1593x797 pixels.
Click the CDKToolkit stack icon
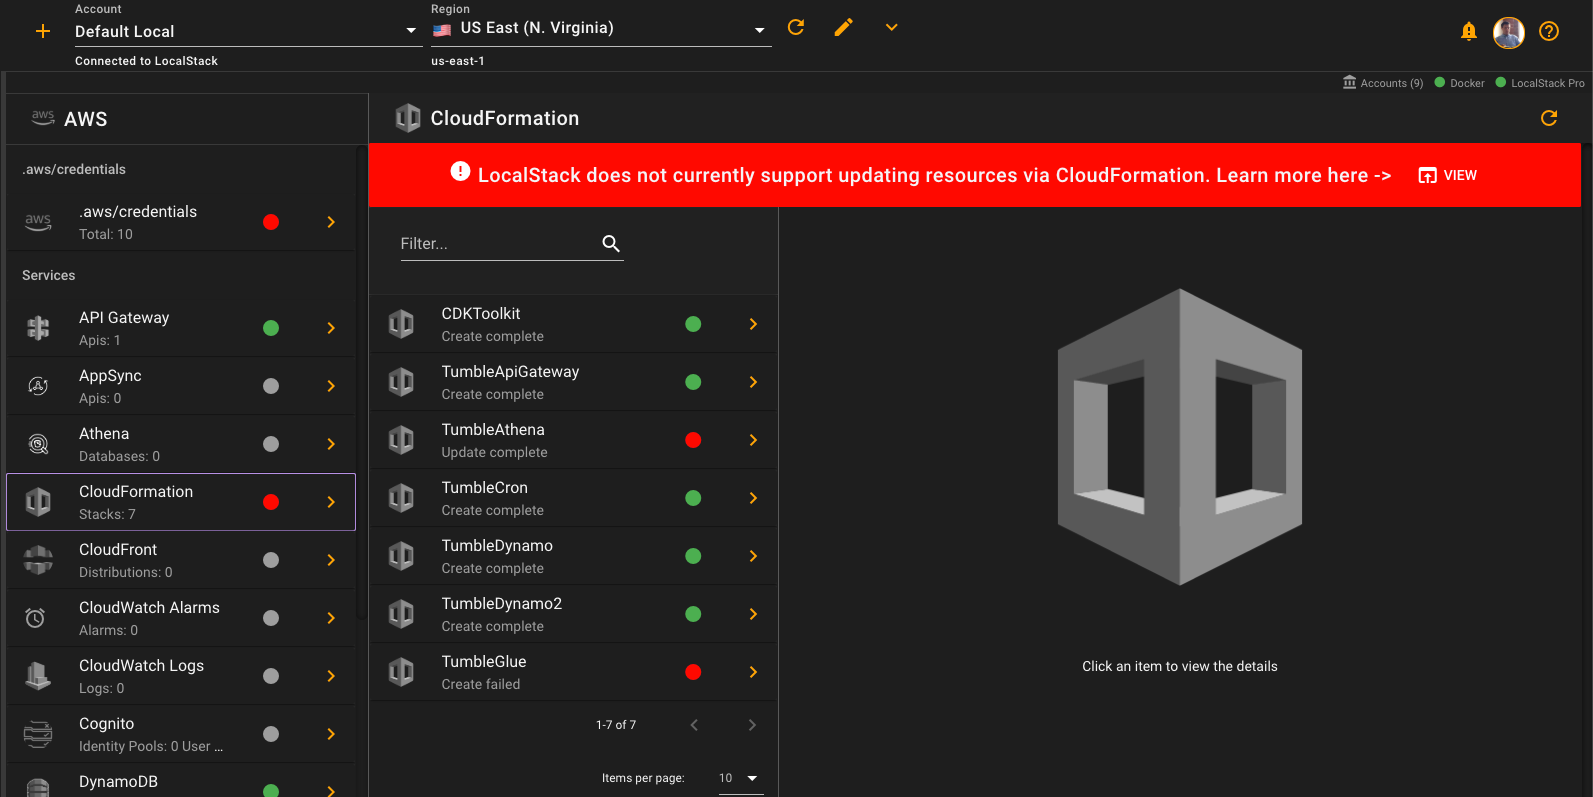click(401, 324)
